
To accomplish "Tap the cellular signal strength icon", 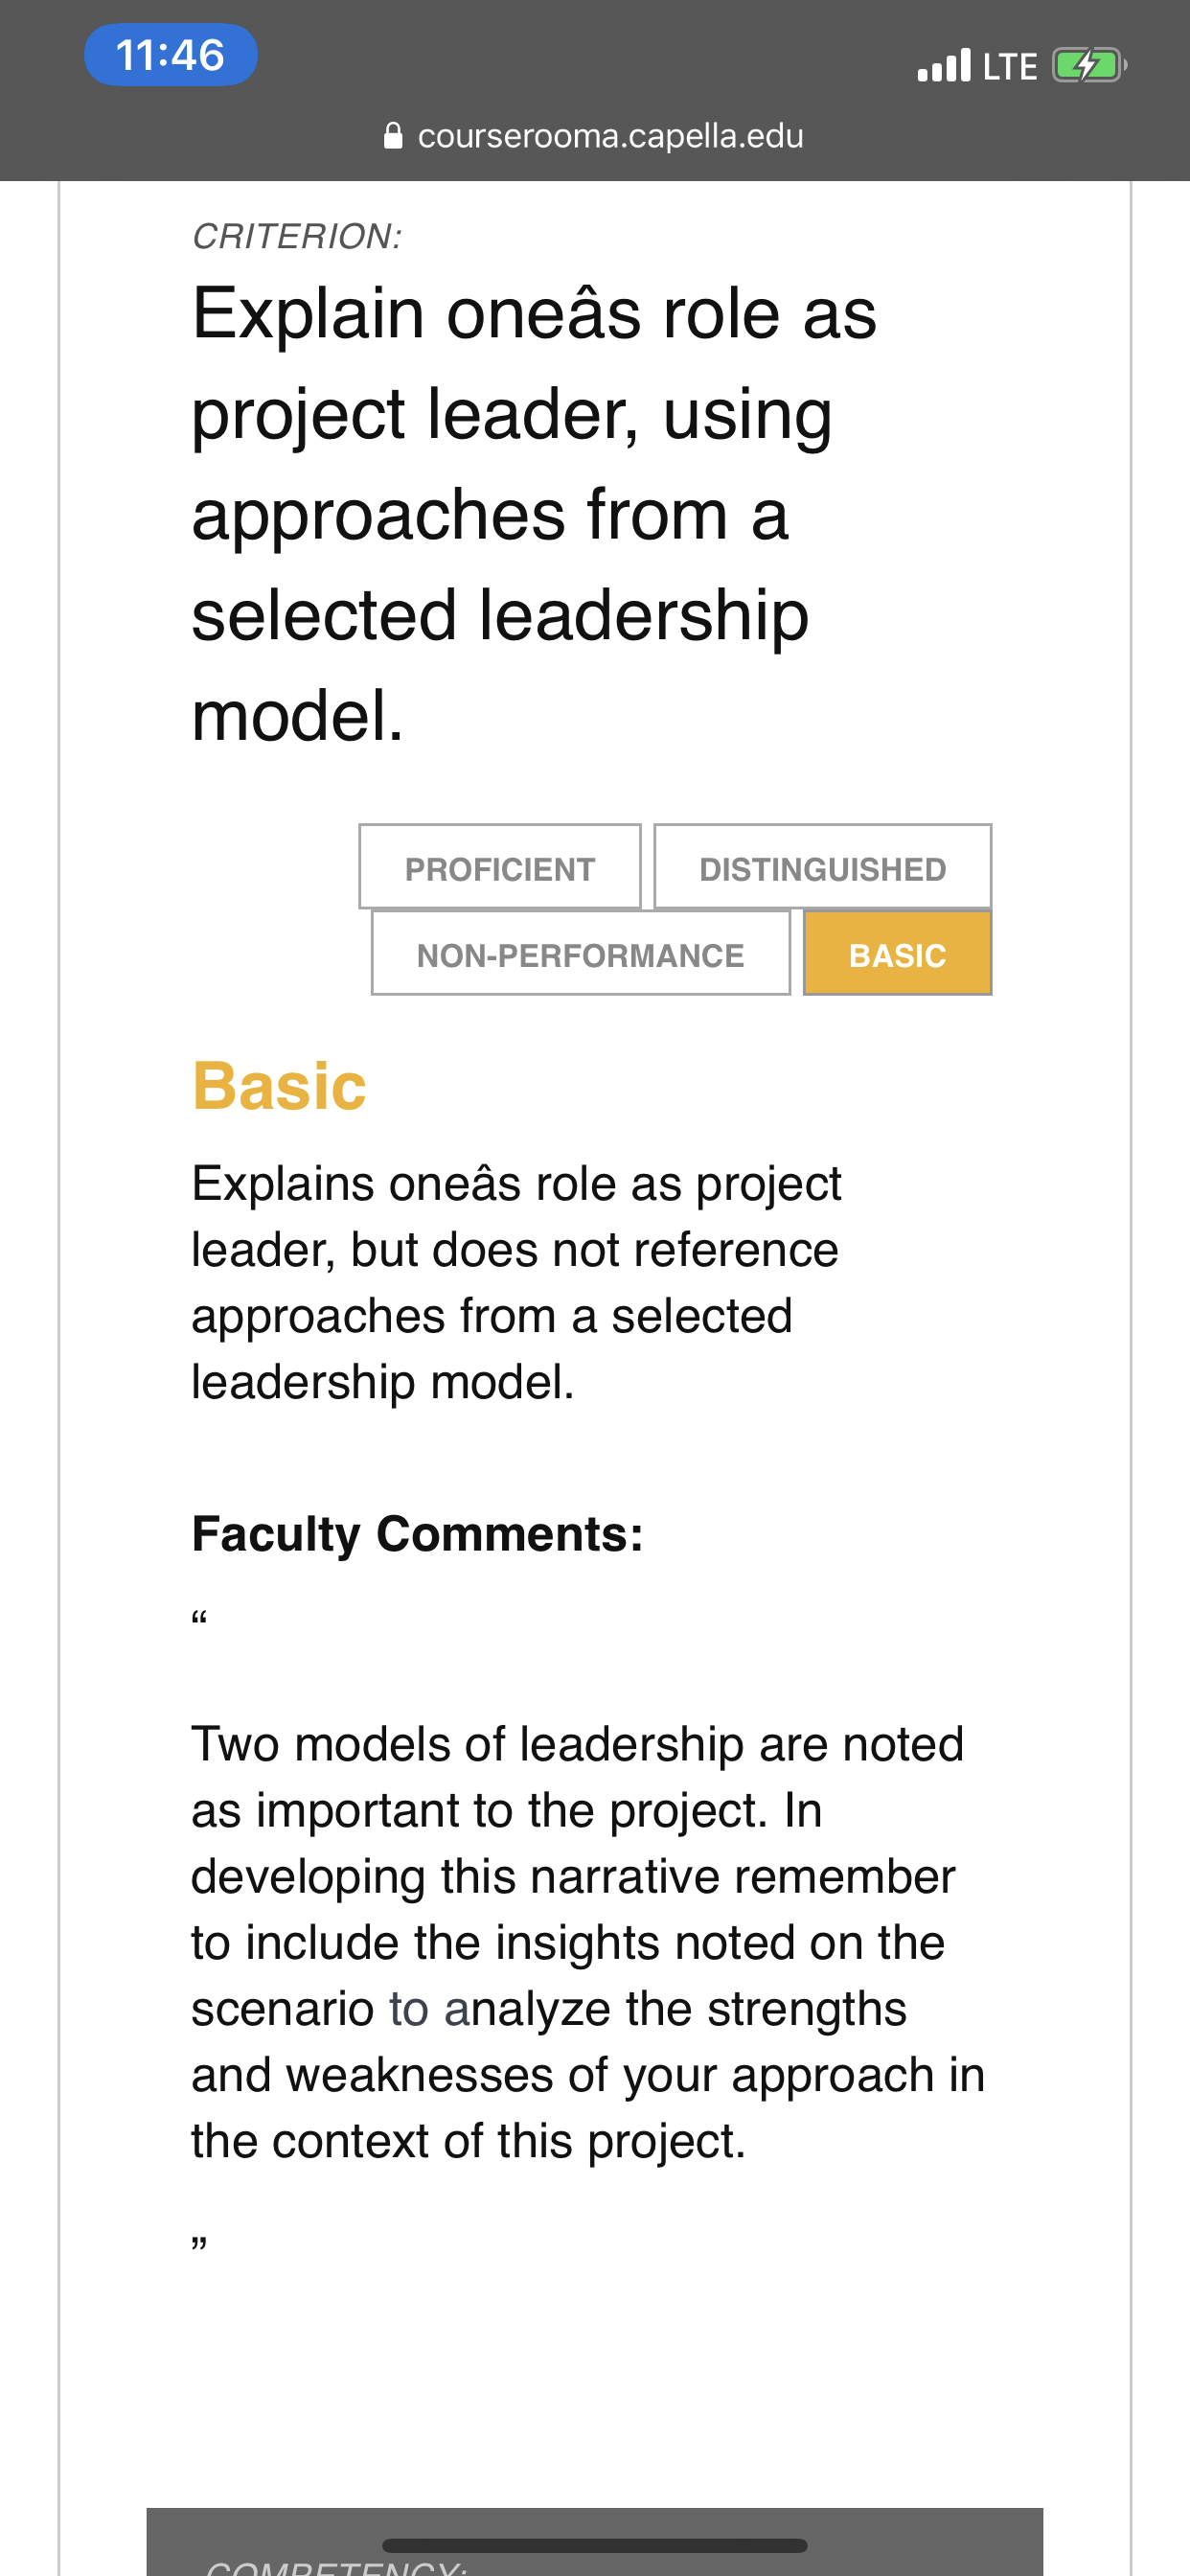I will point(944,65).
